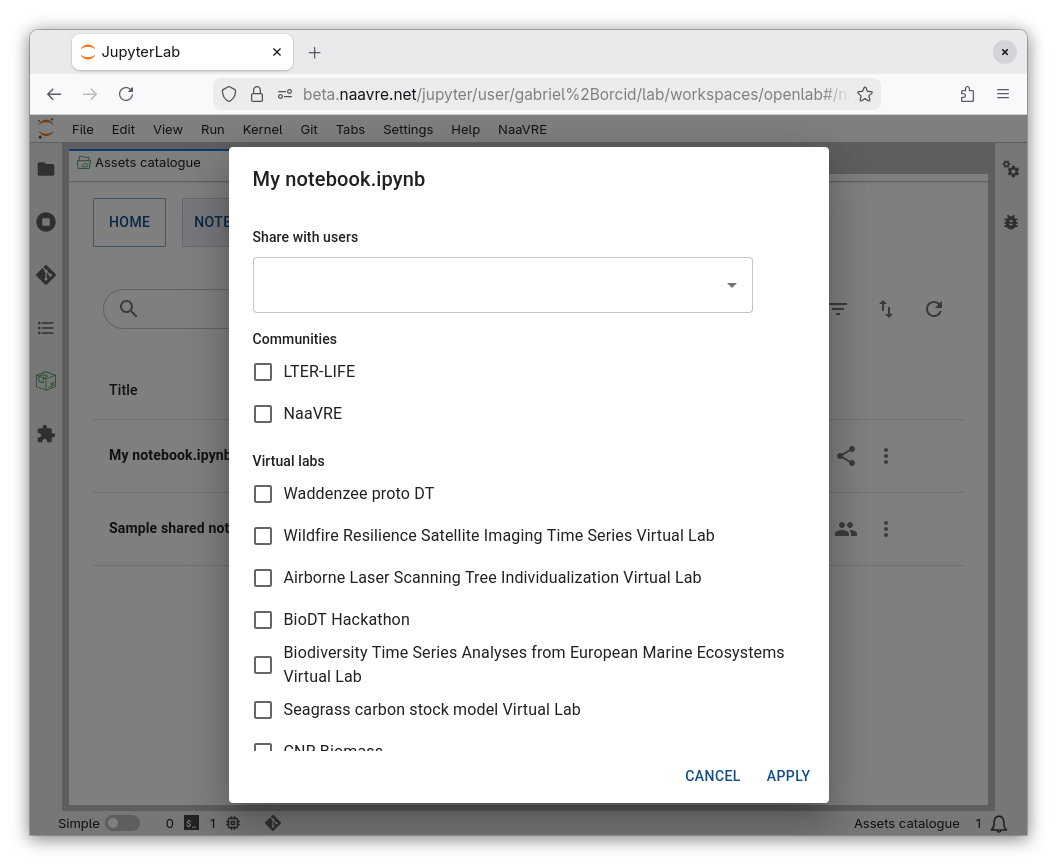
Task: Click the Cancel button in dialog
Action: [x=712, y=776]
